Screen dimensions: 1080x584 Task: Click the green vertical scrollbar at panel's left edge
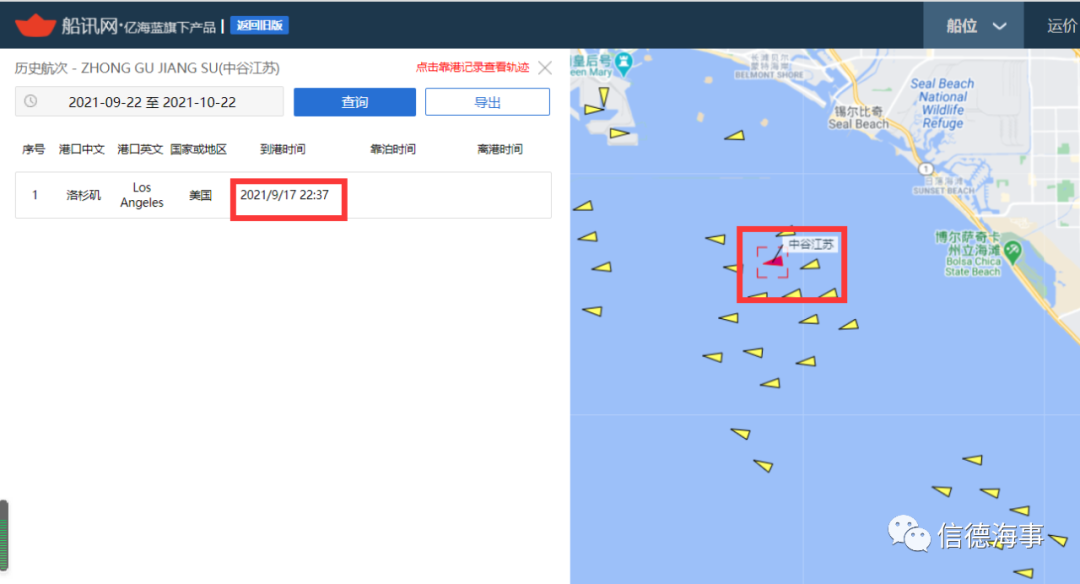[4, 535]
